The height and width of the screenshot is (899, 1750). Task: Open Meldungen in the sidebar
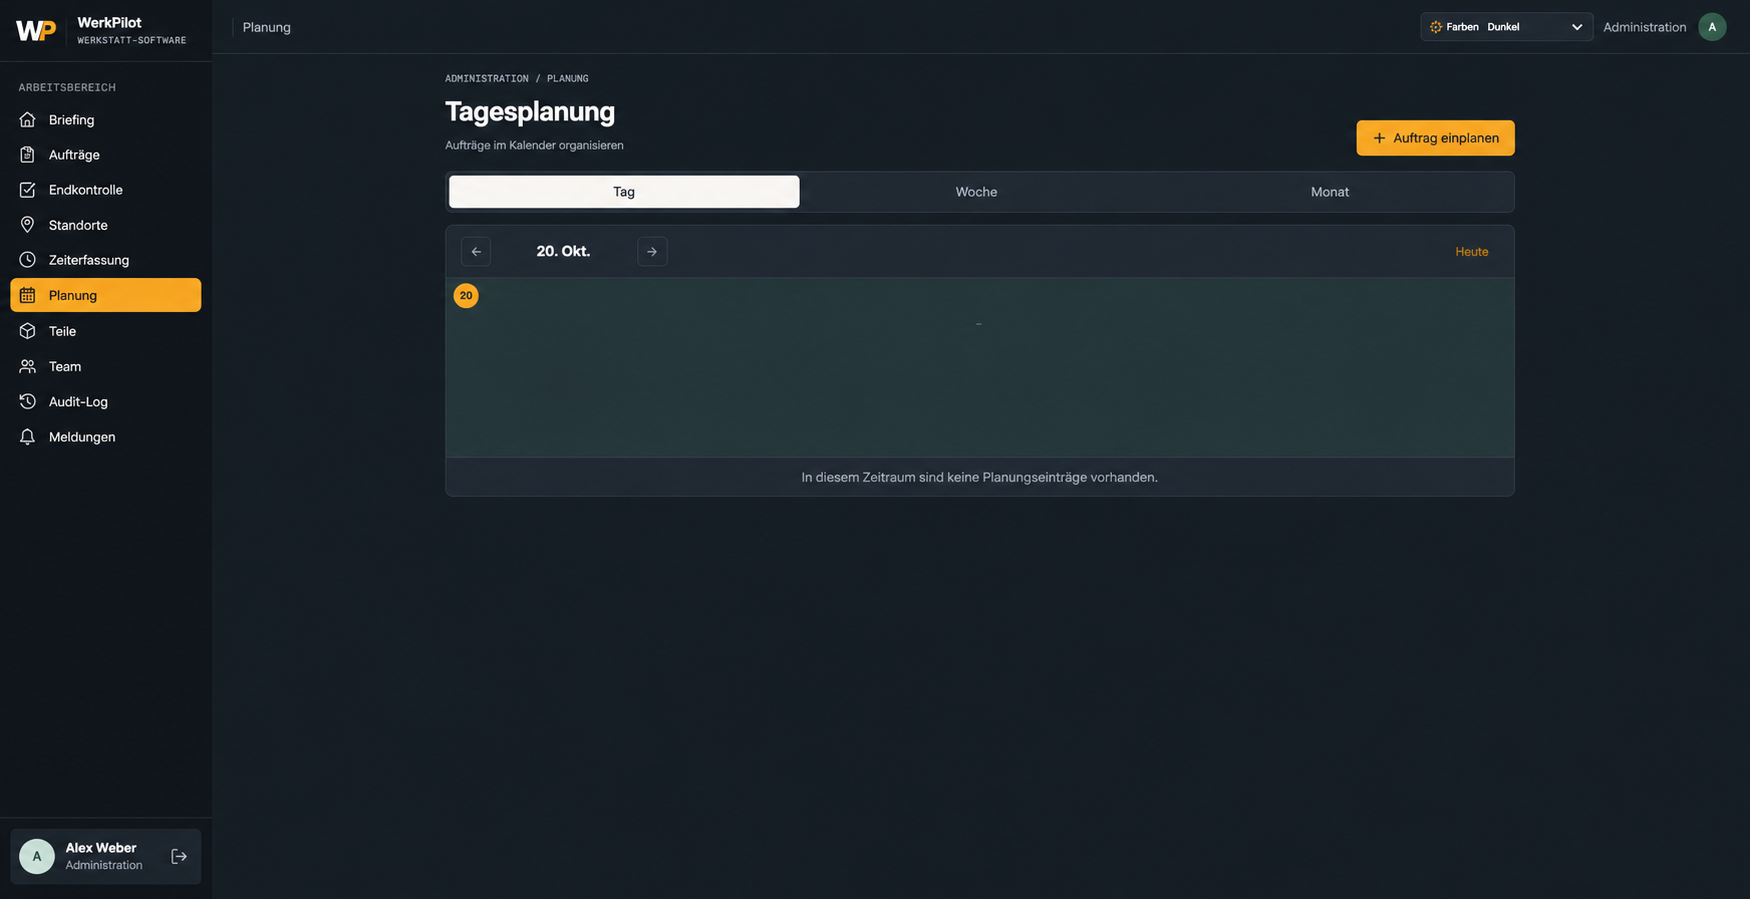[105, 437]
